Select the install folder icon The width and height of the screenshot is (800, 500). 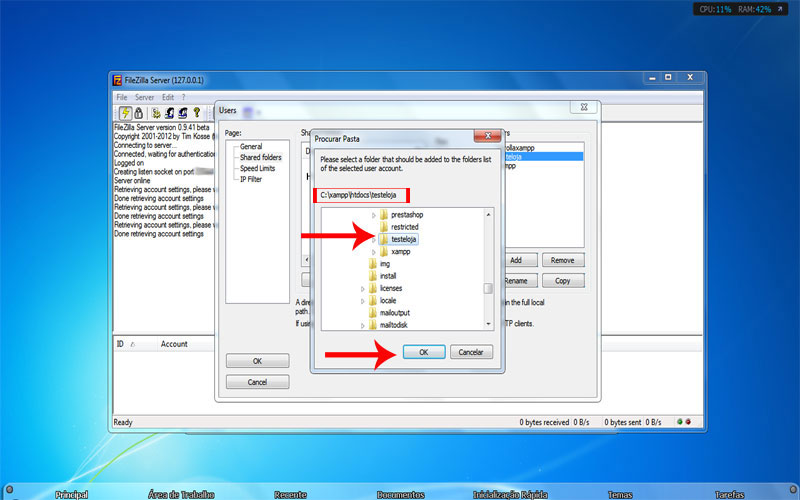372,276
